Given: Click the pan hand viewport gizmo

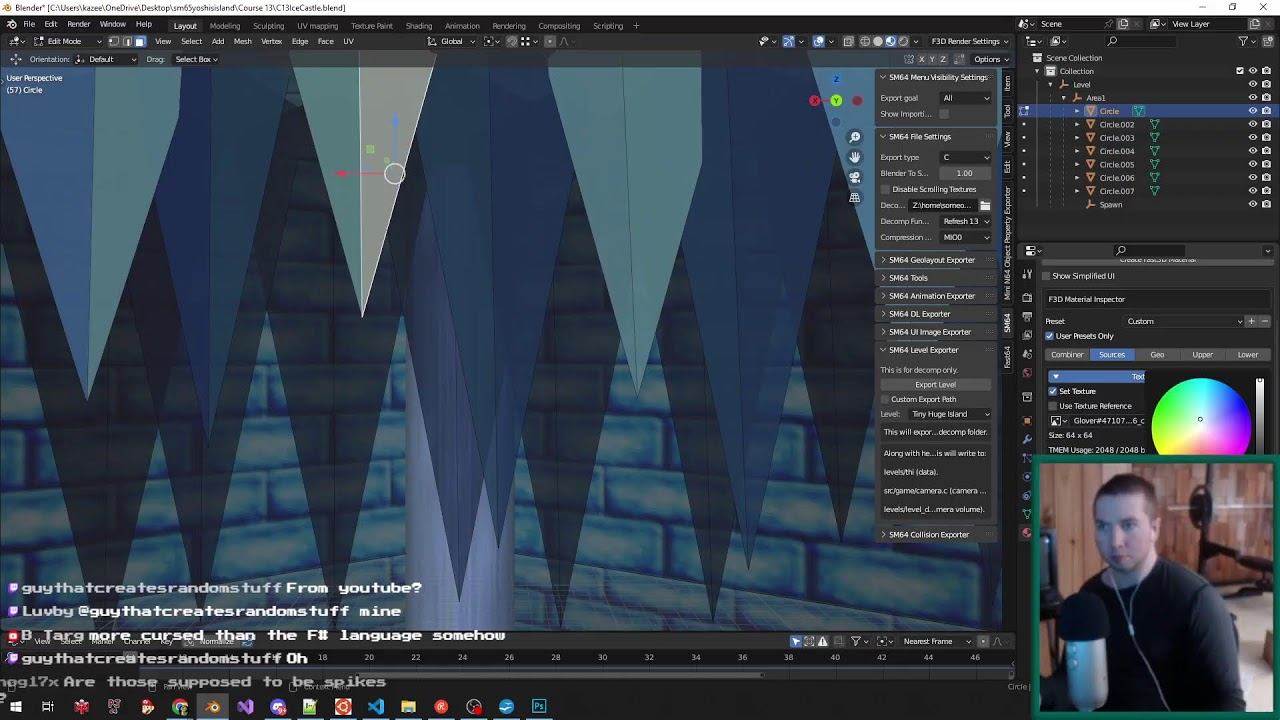Looking at the screenshot, I should click(x=854, y=157).
